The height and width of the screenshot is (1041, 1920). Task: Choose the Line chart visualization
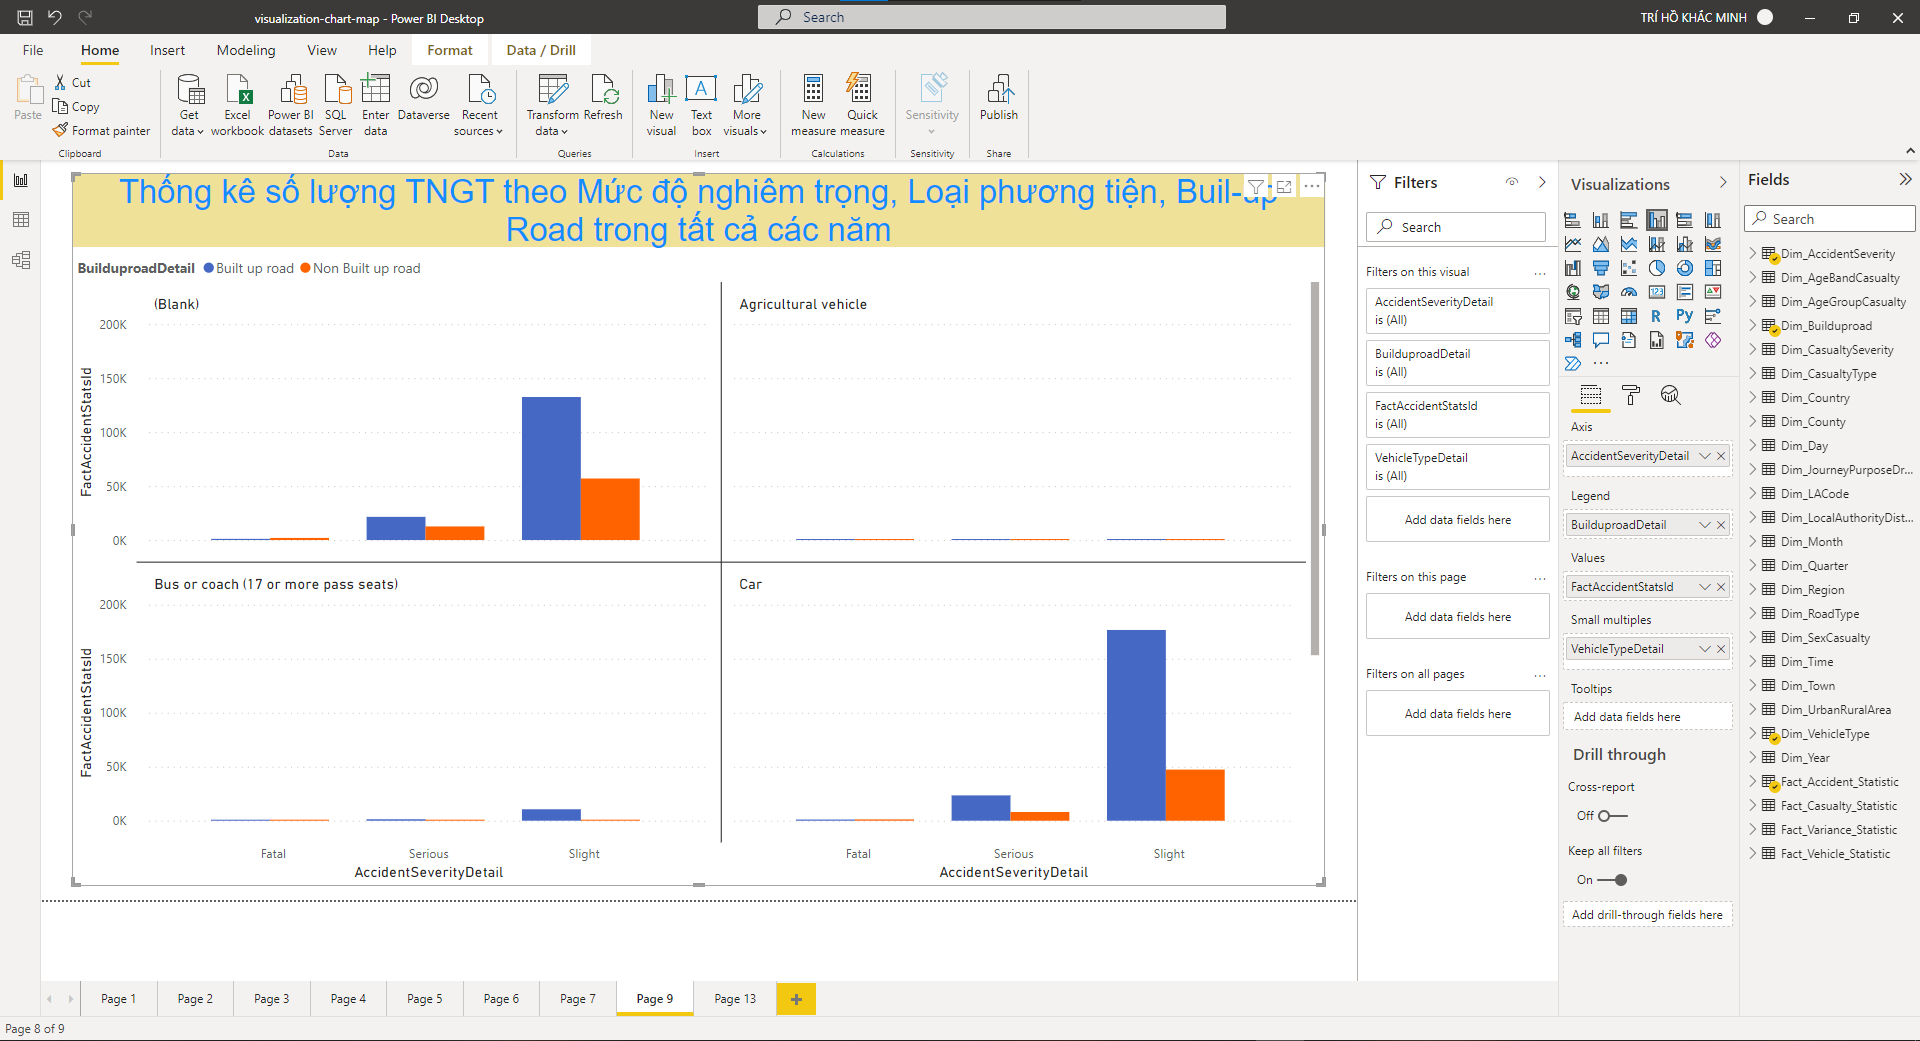click(x=1573, y=244)
